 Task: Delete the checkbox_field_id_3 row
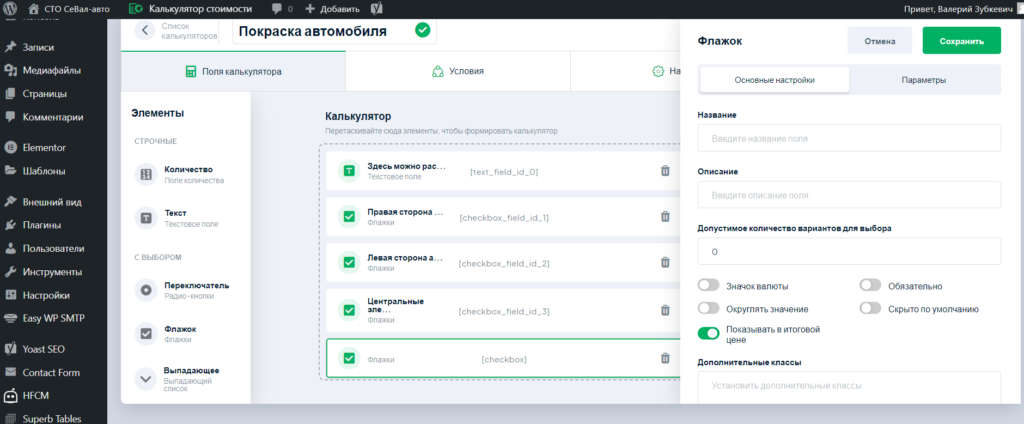(x=665, y=310)
